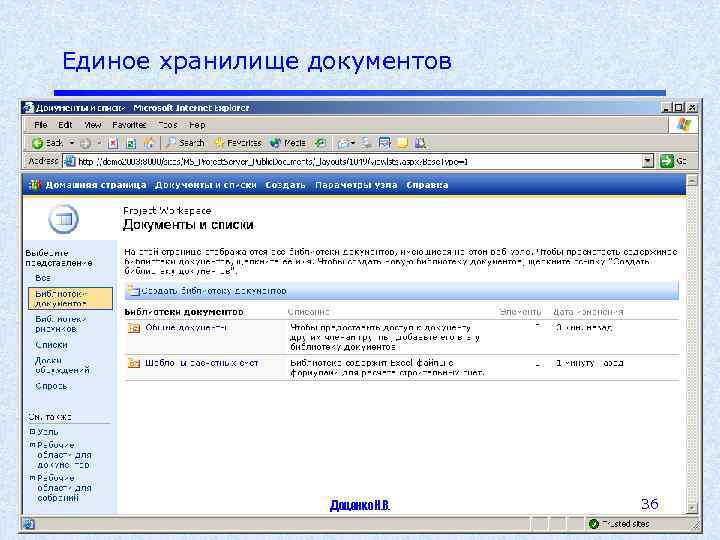The width and height of the screenshot is (720, 540).
Task: Open the Mail icon dropdown arrow
Action: pos(353,144)
